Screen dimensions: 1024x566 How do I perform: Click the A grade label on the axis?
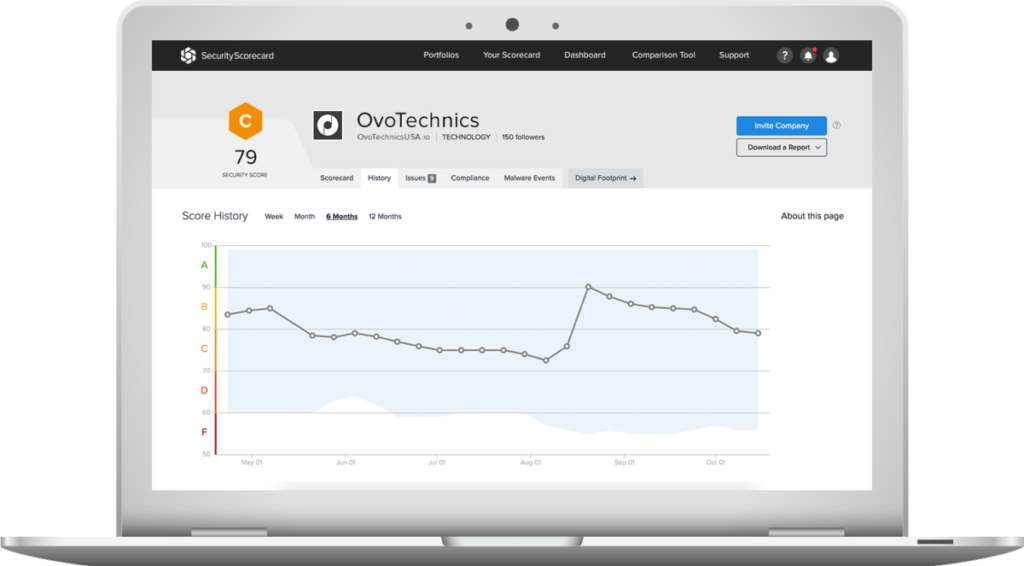(x=204, y=265)
